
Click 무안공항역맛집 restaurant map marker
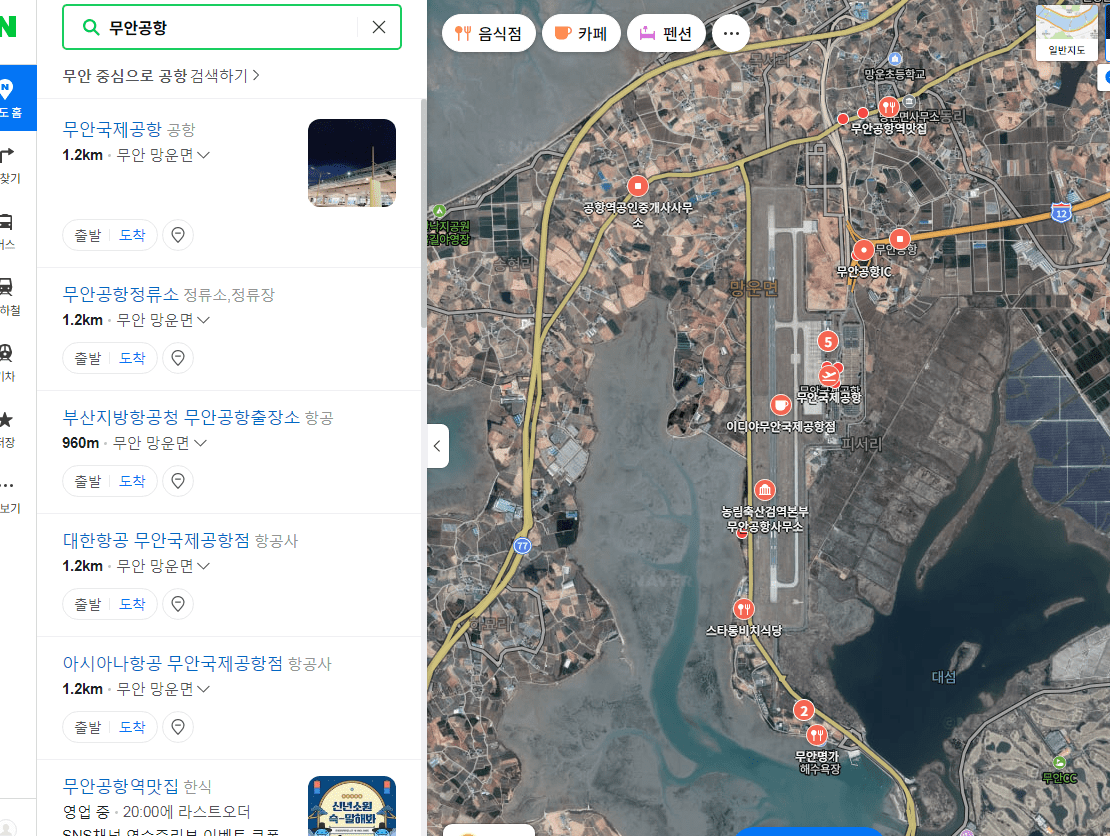(888, 108)
